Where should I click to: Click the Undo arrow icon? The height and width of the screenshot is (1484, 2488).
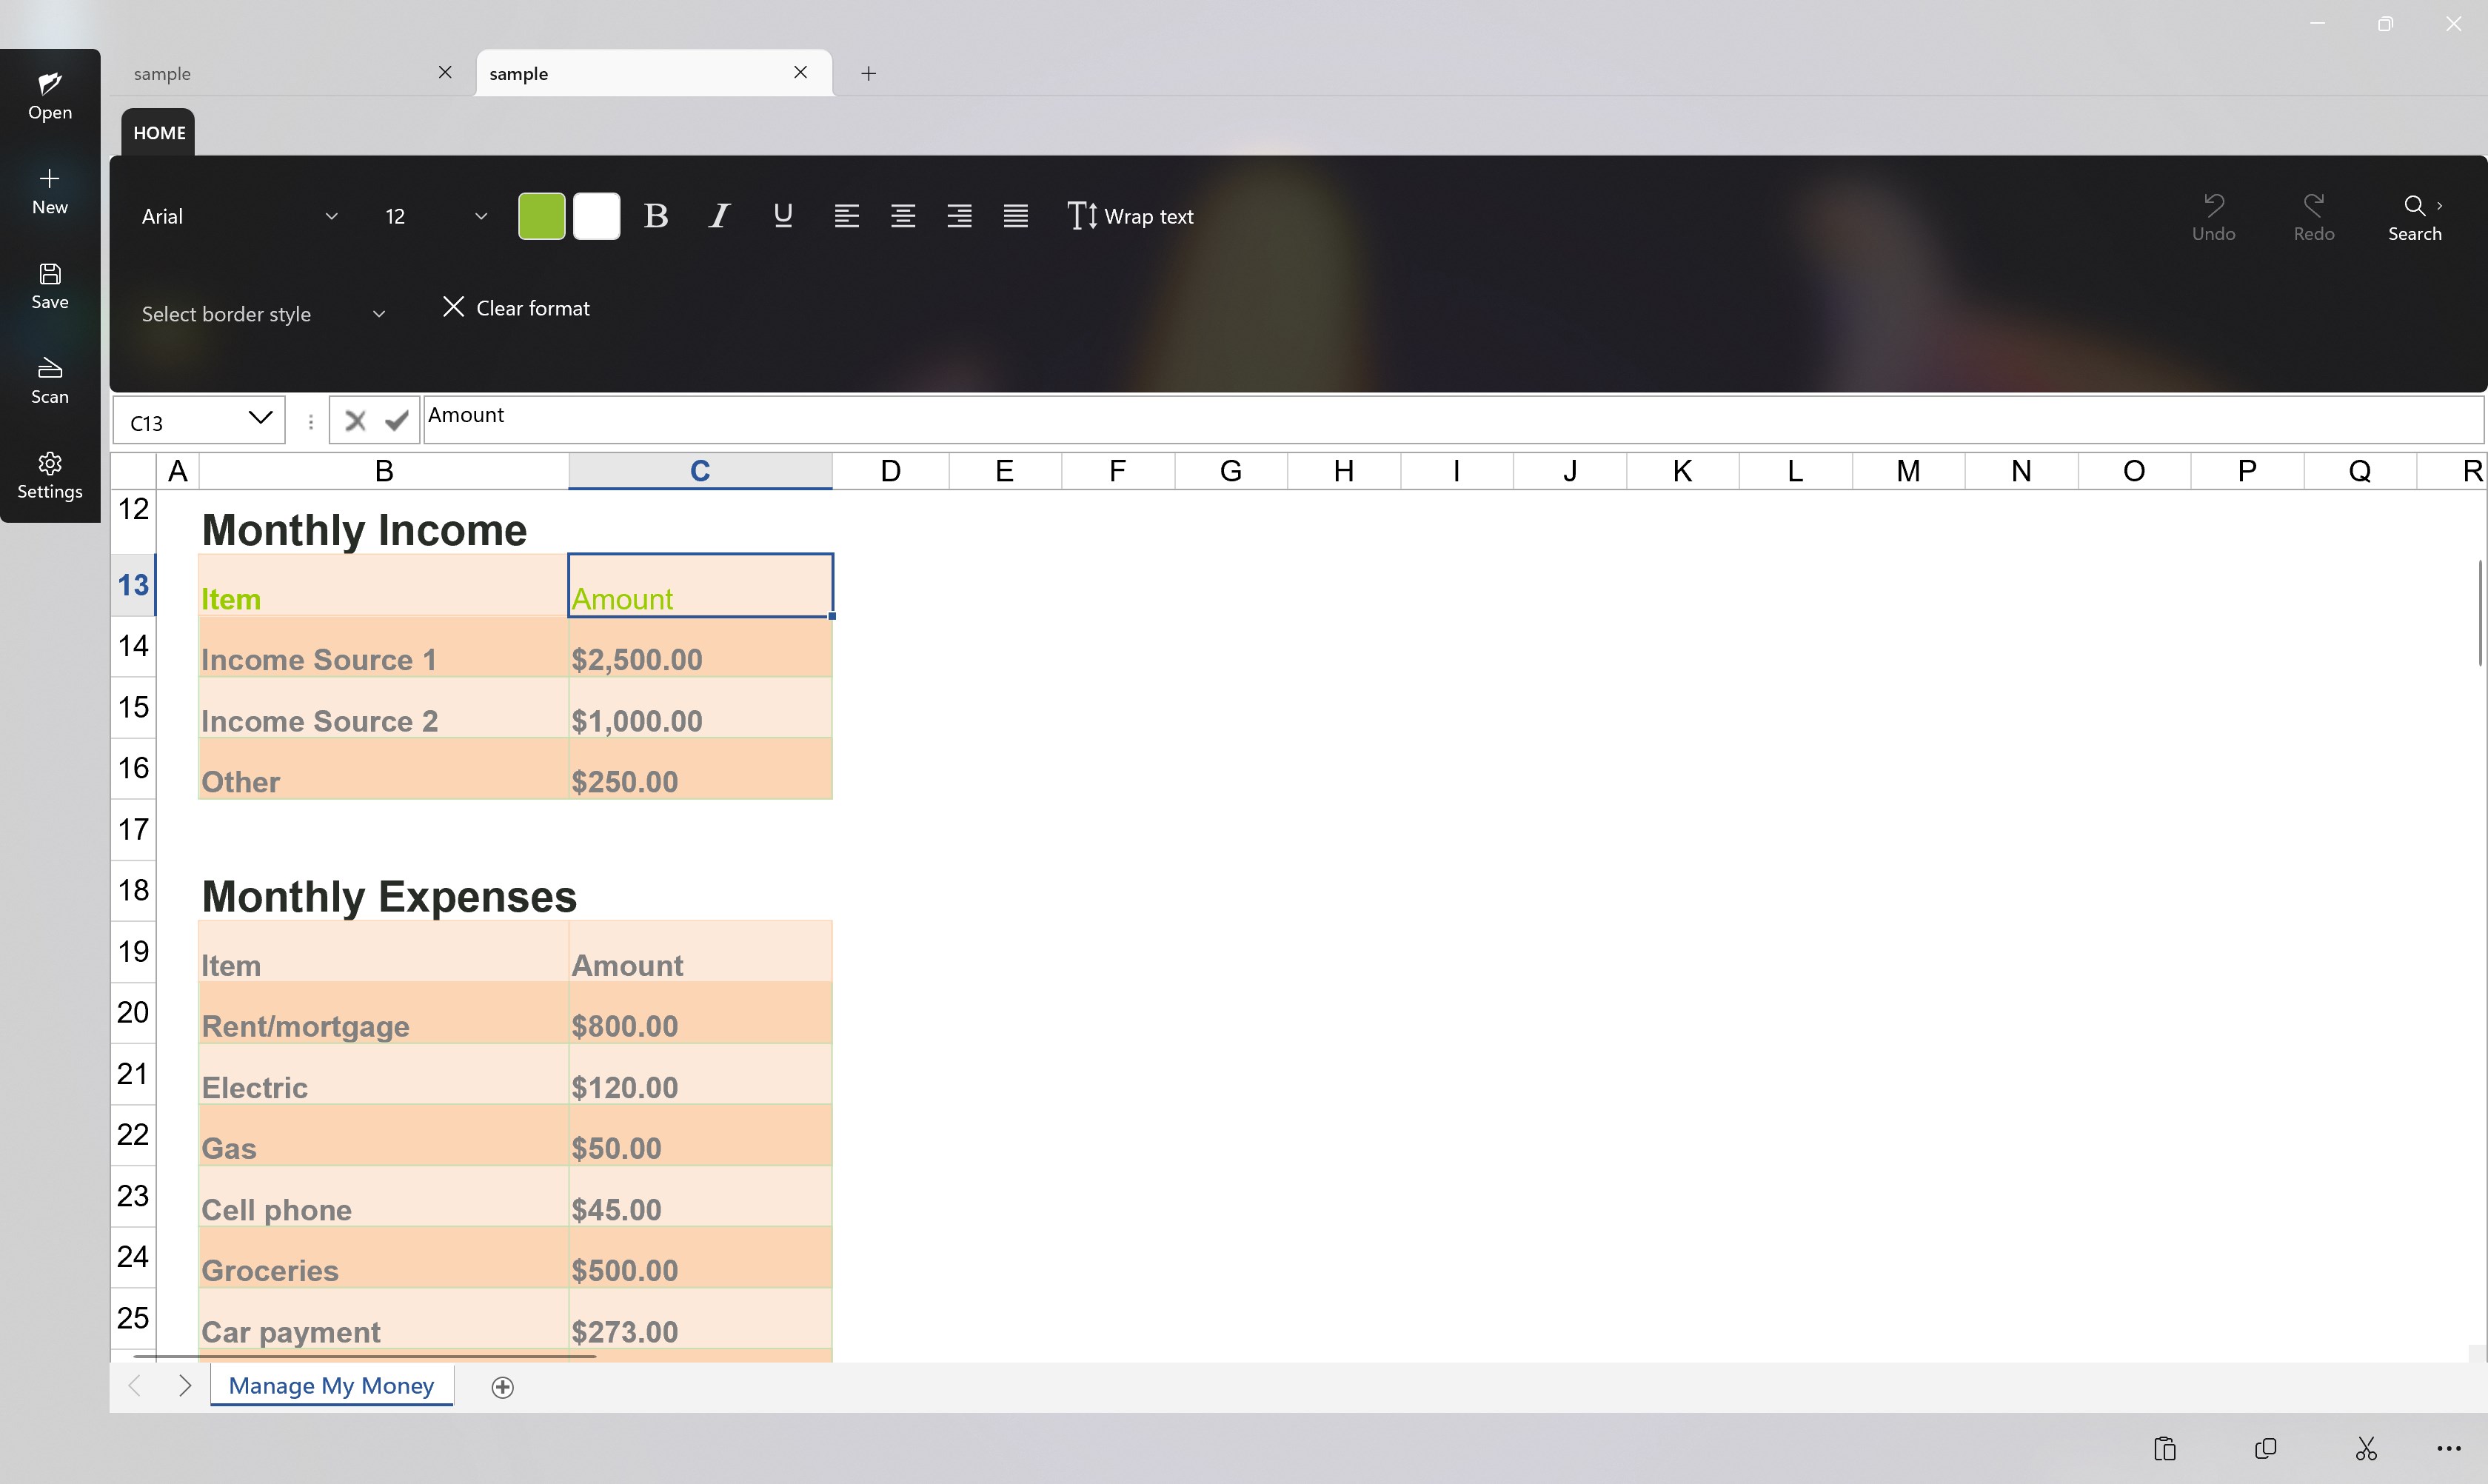pyautogui.click(x=2213, y=206)
